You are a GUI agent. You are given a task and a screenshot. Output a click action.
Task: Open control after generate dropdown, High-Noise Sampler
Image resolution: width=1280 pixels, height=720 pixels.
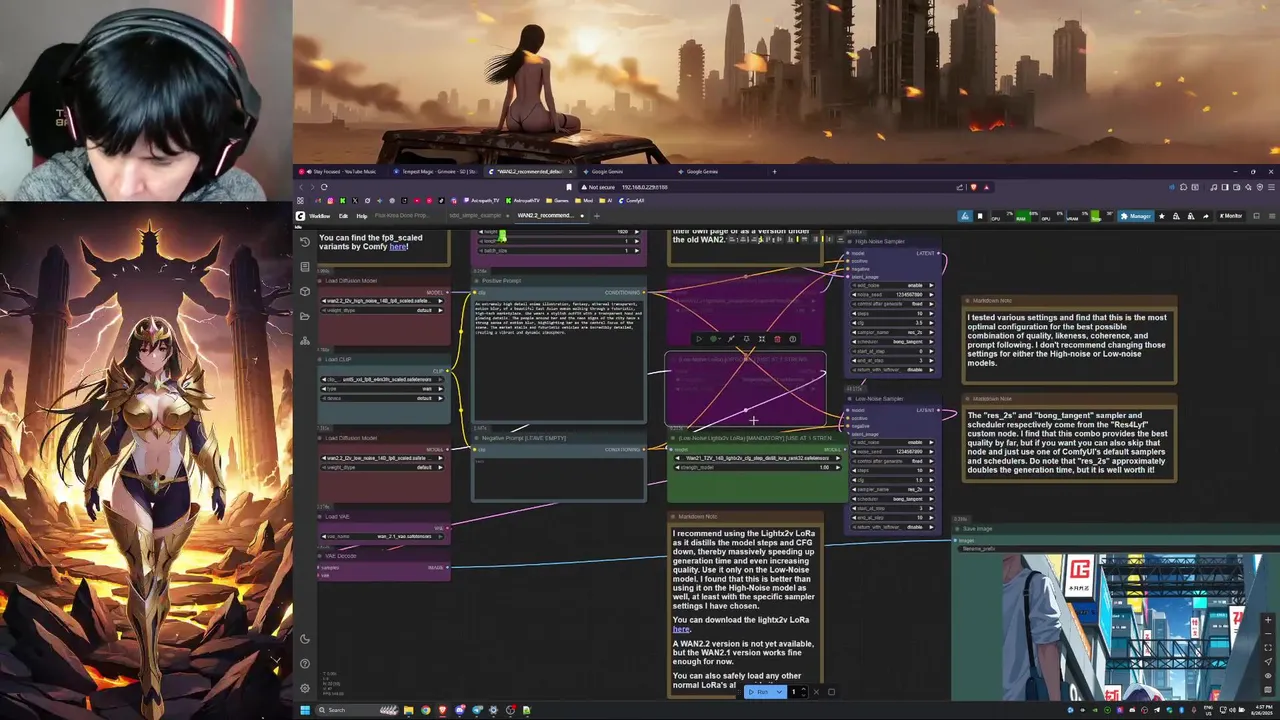click(892, 304)
